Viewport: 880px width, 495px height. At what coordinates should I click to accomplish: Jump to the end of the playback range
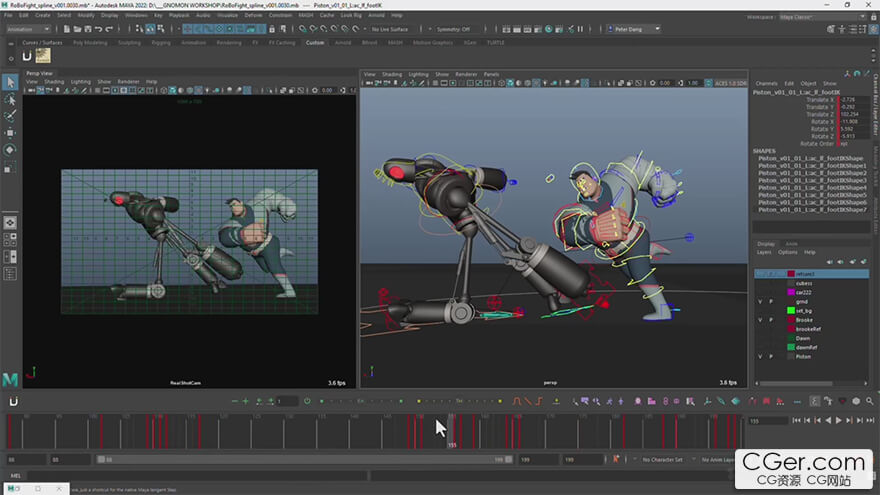click(x=870, y=420)
